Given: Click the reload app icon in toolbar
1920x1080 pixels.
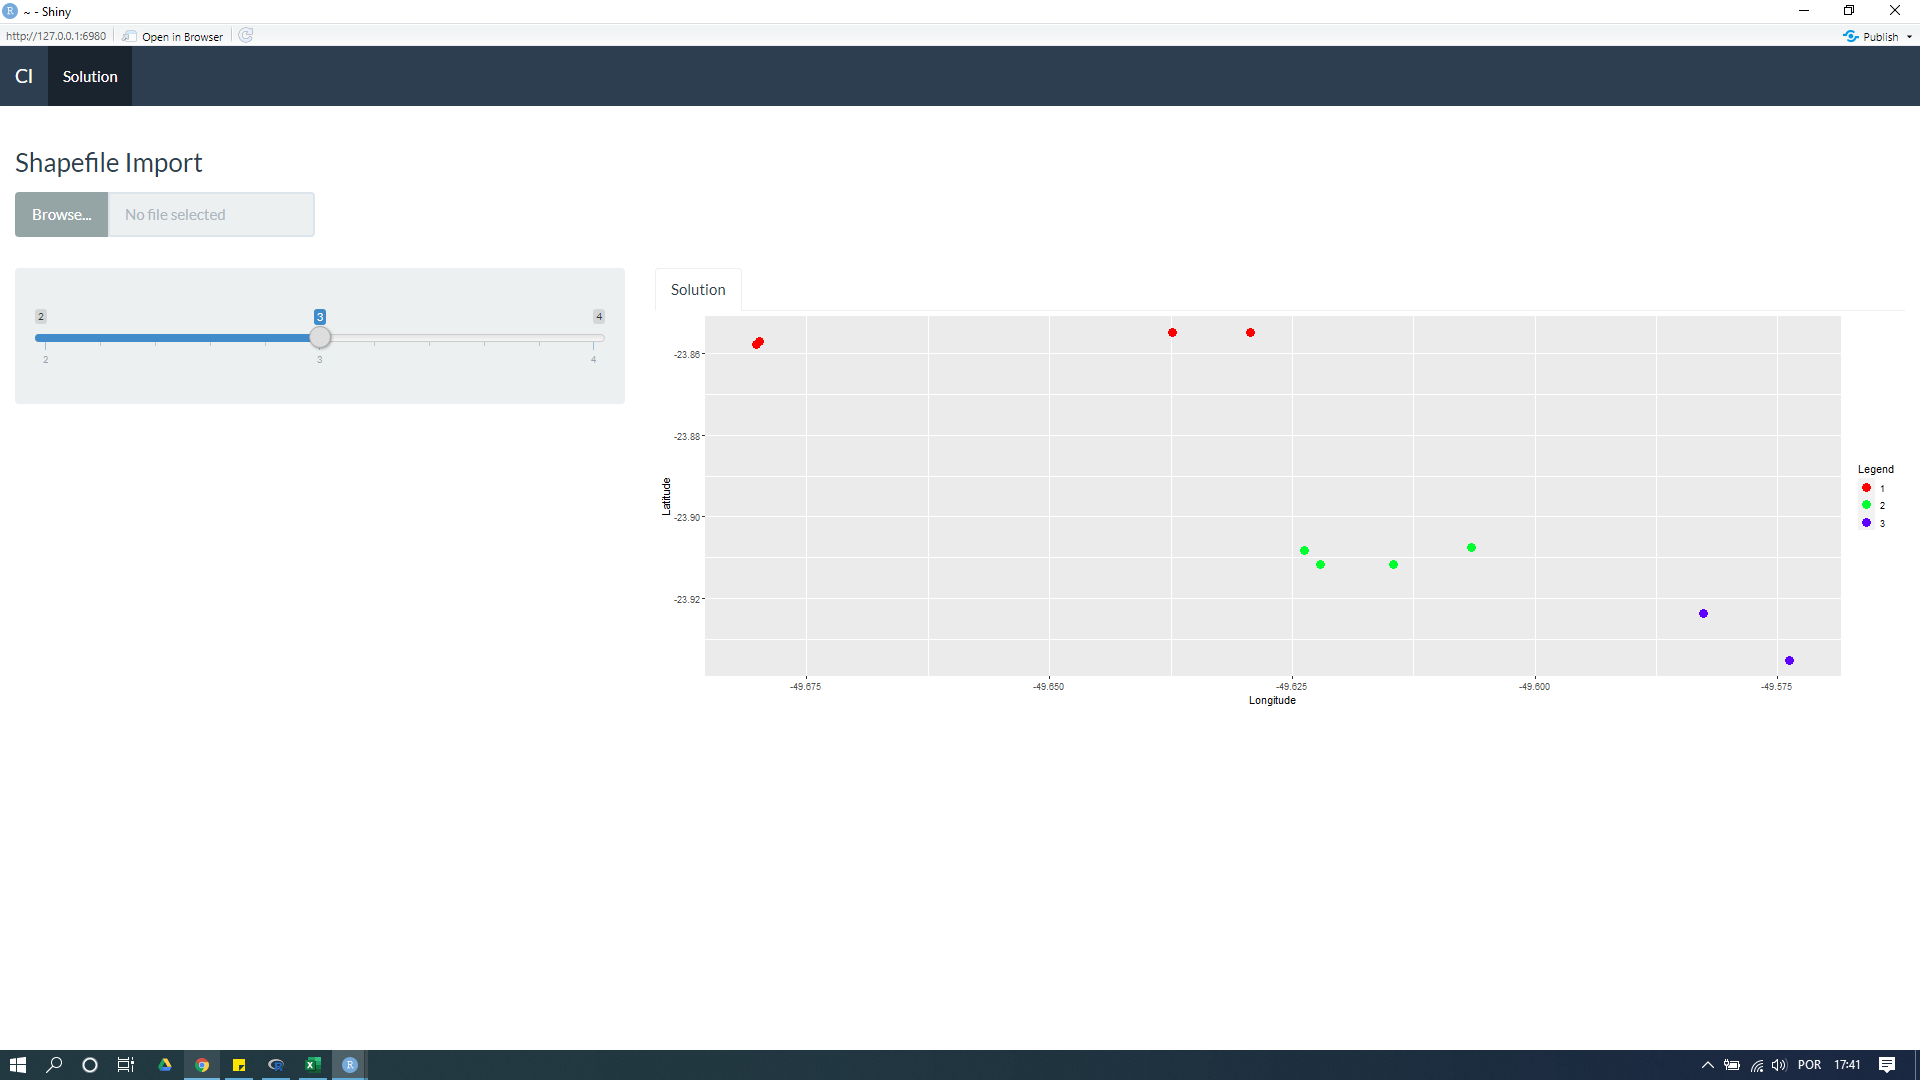Looking at the screenshot, I should click(x=246, y=36).
